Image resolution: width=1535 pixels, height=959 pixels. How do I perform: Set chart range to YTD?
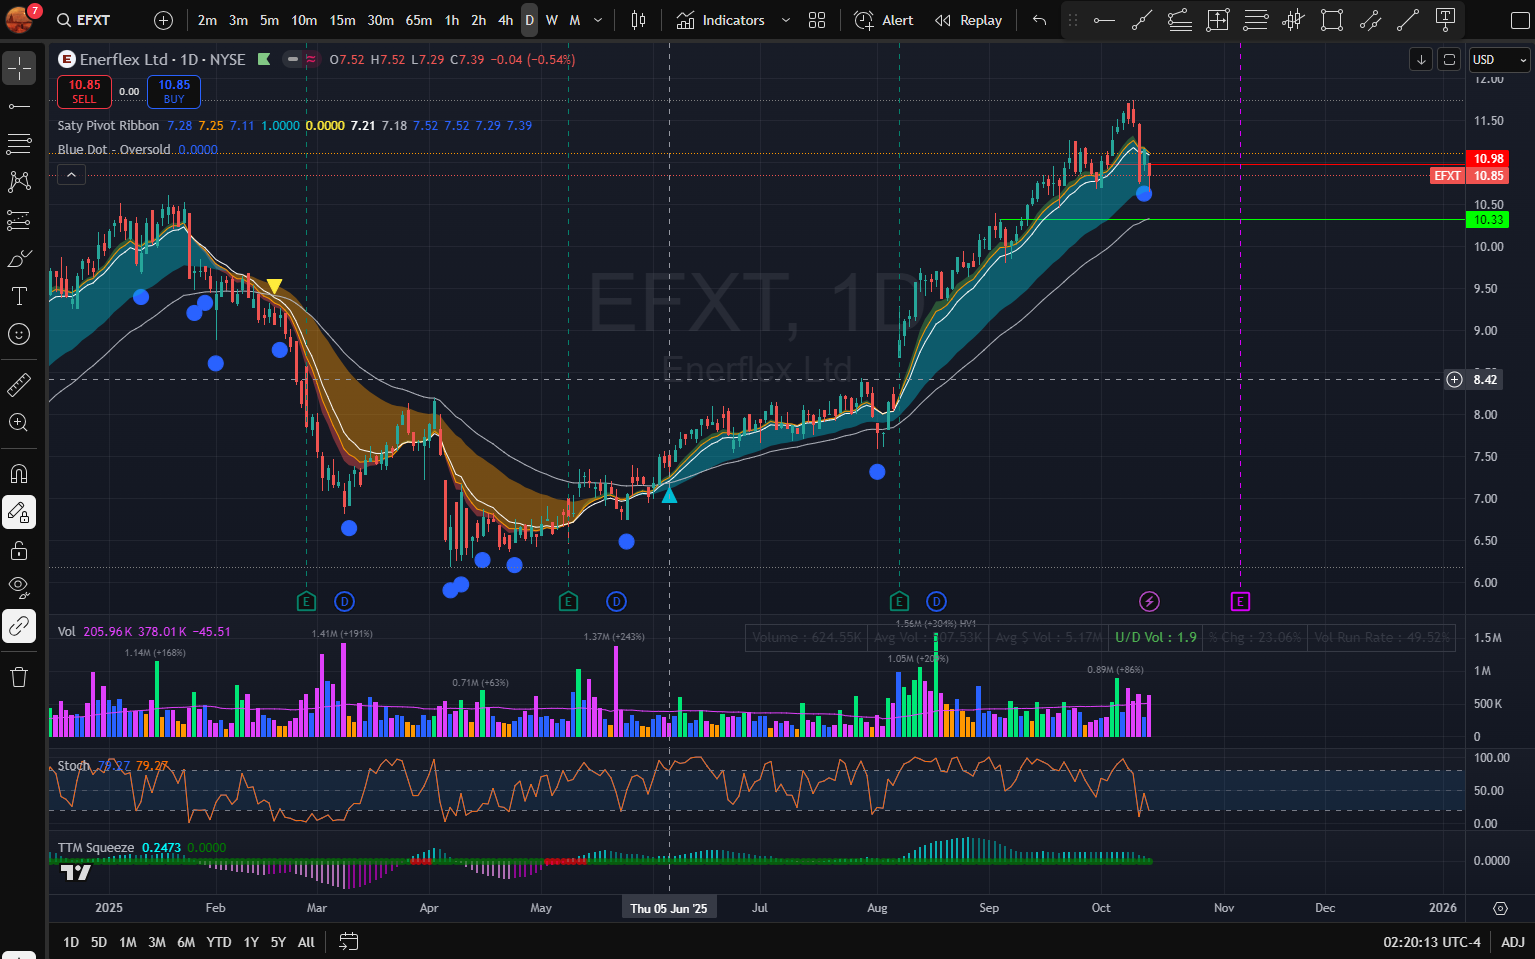(x=219, y=942)
